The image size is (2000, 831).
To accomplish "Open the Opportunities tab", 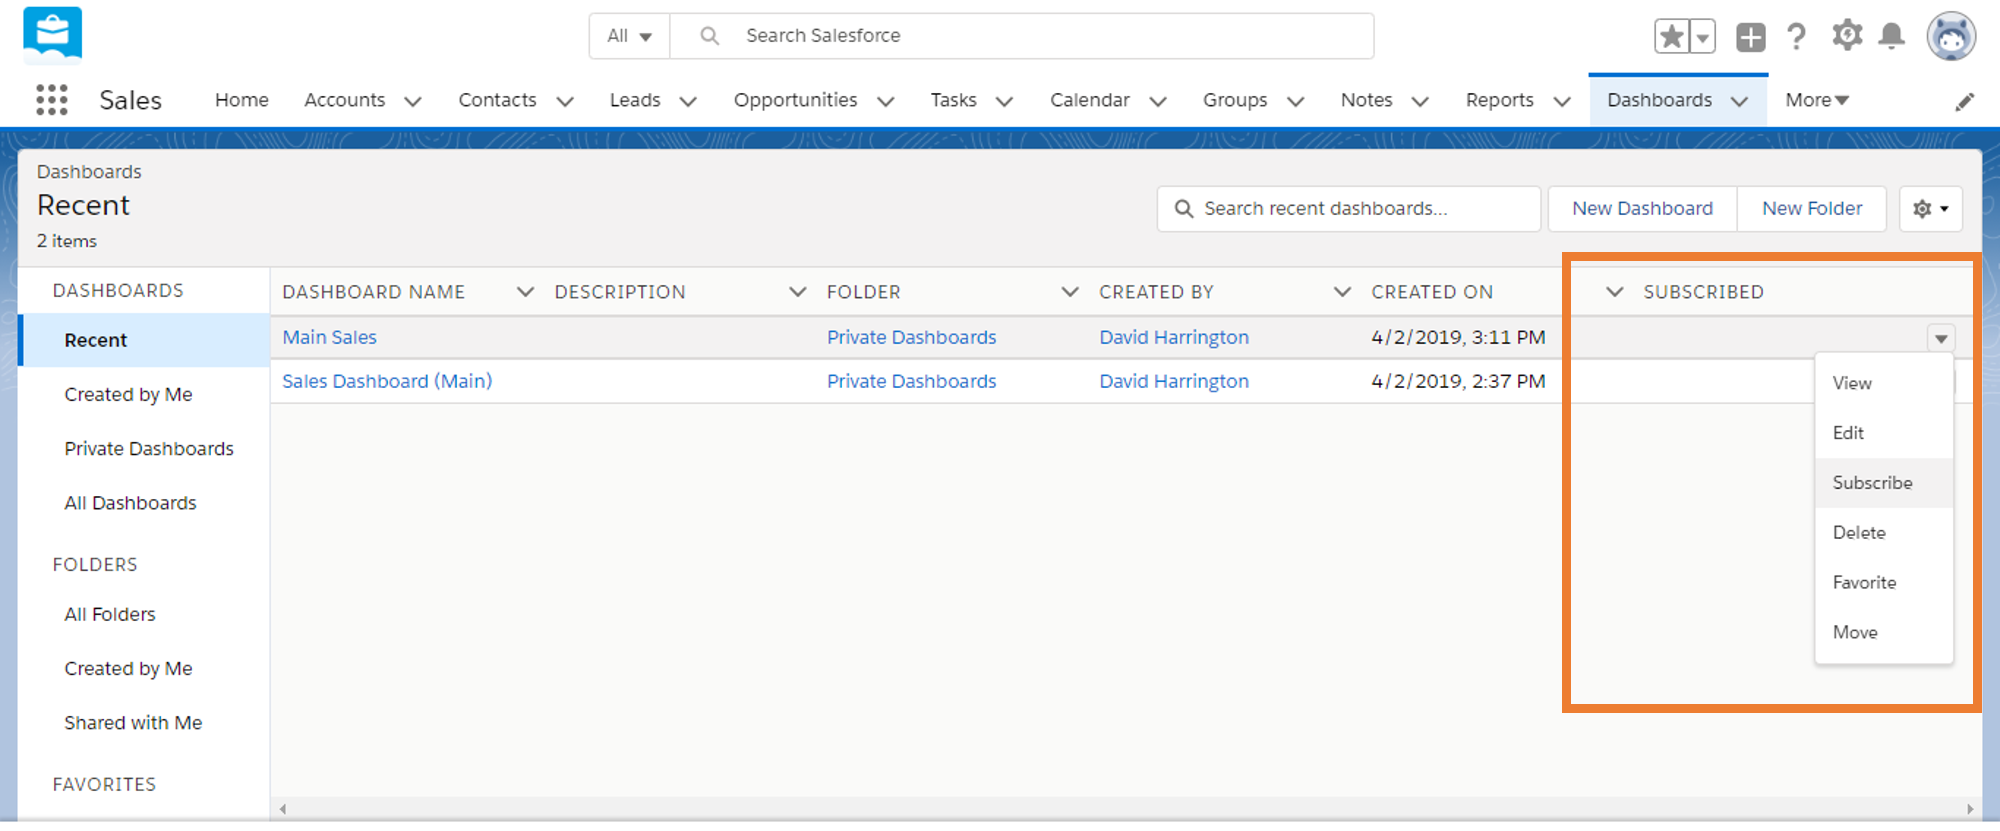I will coord(795,100).
